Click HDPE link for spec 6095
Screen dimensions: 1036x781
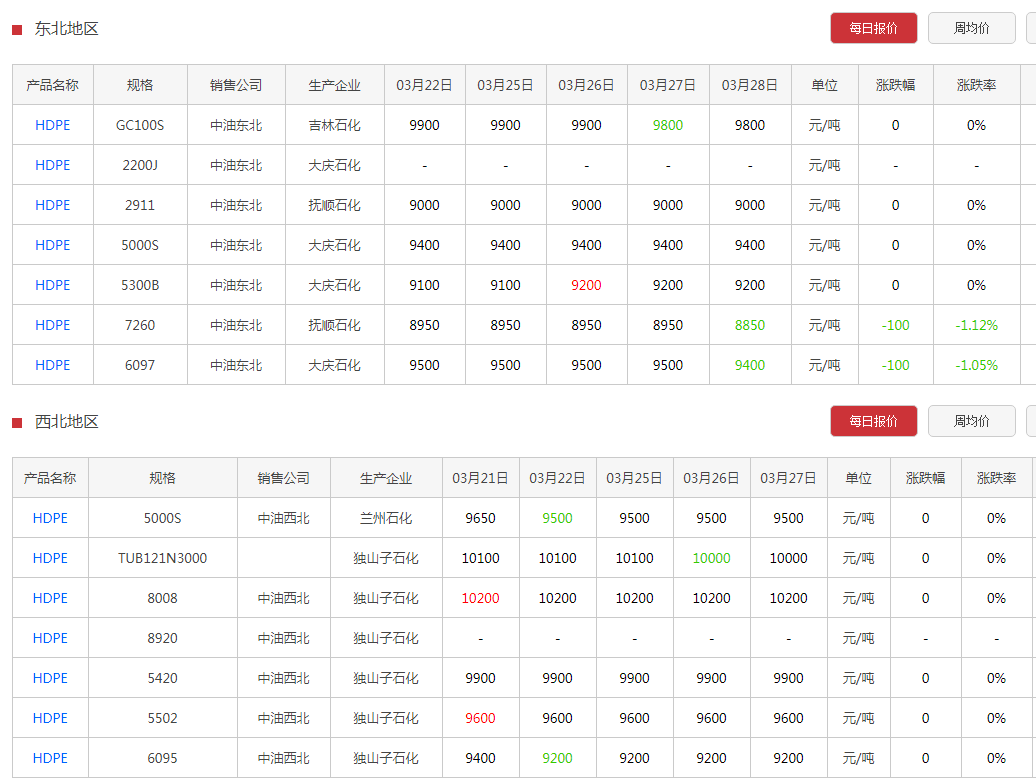click(50, 758)
